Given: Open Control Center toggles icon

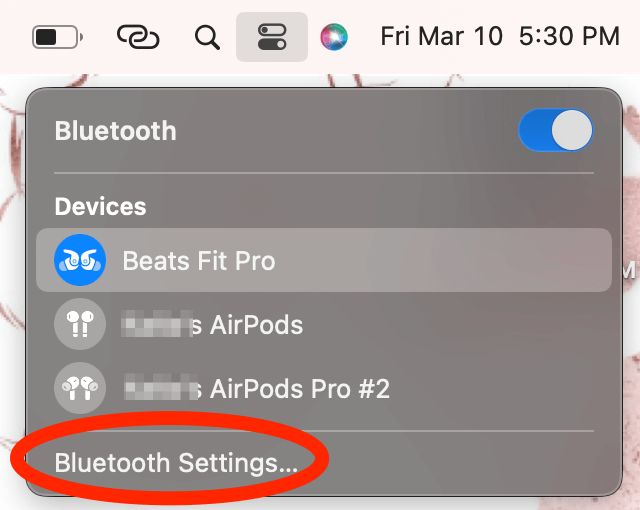Looking at the screenshot, I should point(272,37).
